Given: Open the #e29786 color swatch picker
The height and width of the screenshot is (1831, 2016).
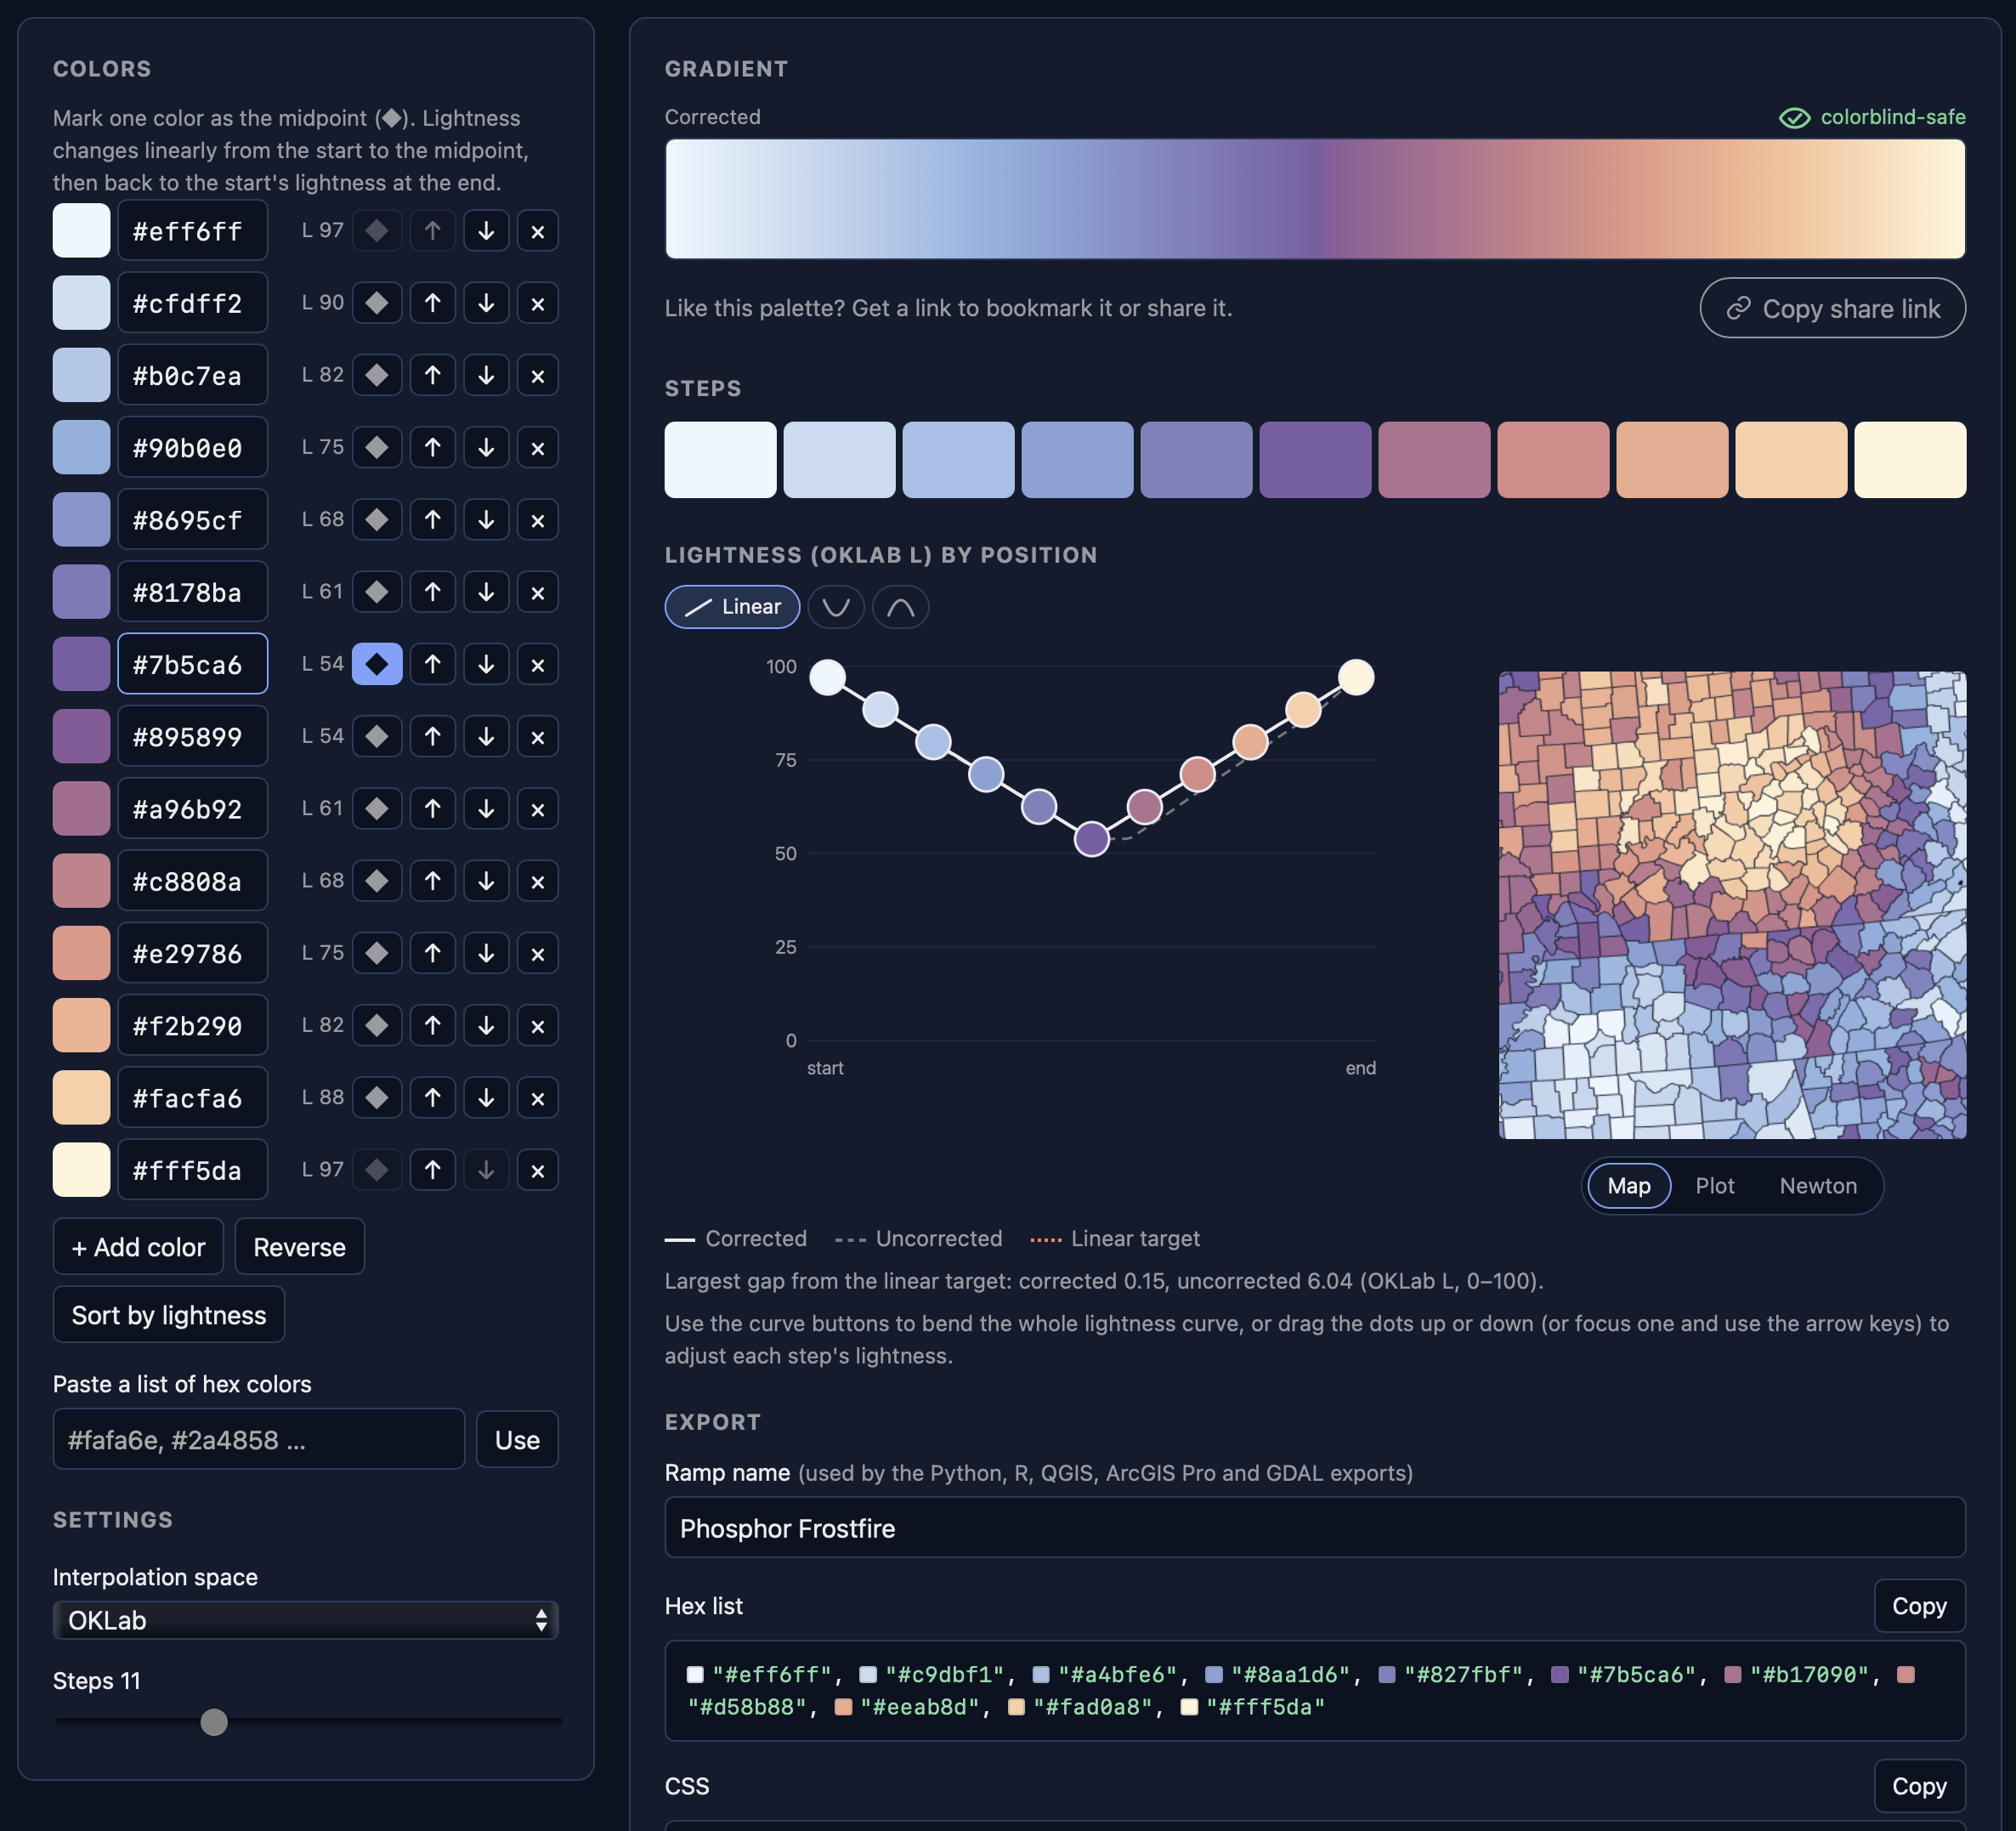Looking at the screenshot, I should point(81,953).
